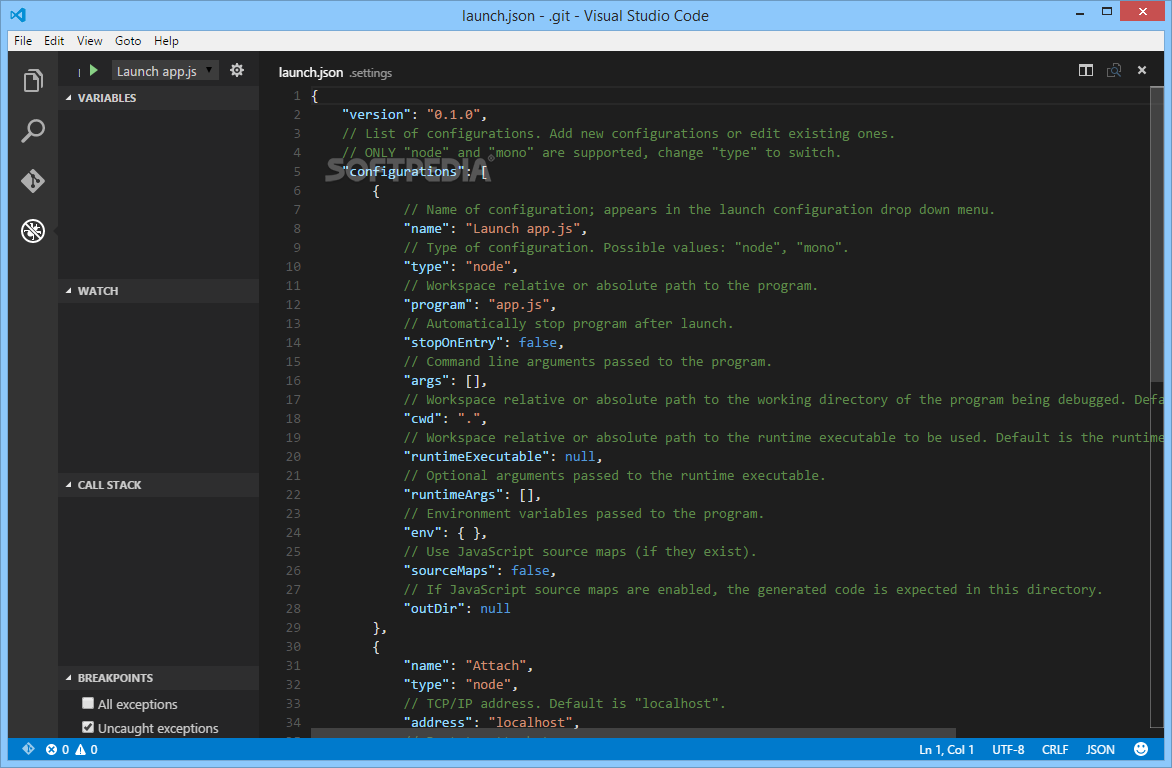
Task: Collapse the BREAKPOINTS section
Action: (x=158, y=678)
